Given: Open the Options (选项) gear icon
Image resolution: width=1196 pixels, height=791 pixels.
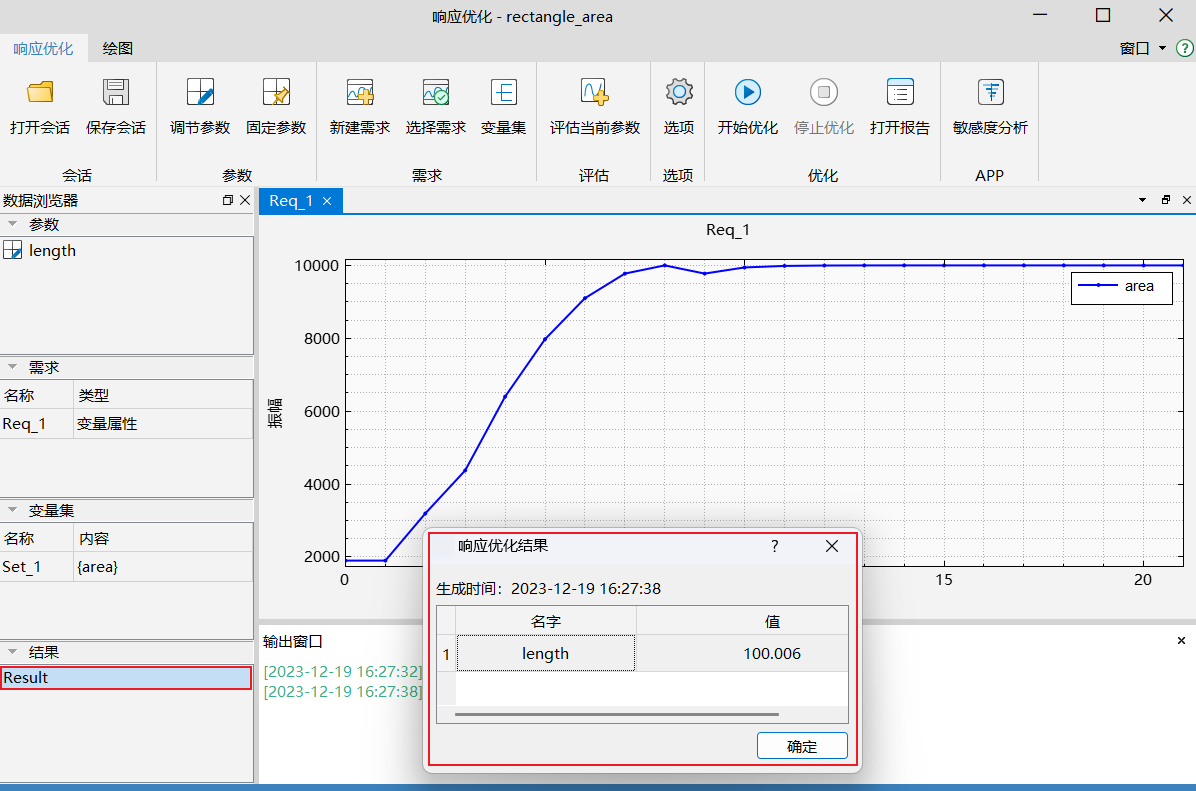Looking at the screenshot, I should click(x=679, y=94).
